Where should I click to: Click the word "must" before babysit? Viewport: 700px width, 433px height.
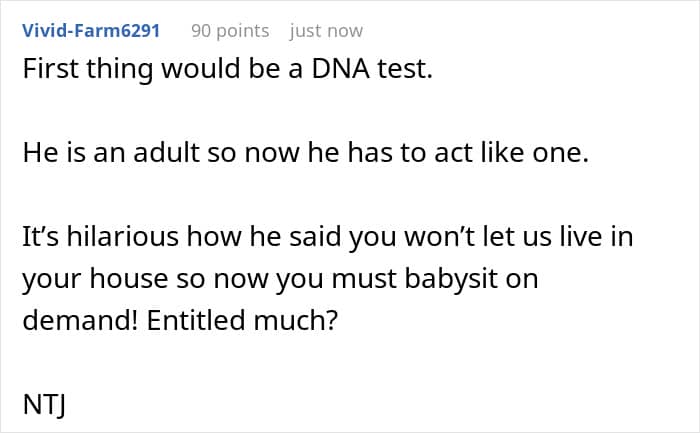377,280
